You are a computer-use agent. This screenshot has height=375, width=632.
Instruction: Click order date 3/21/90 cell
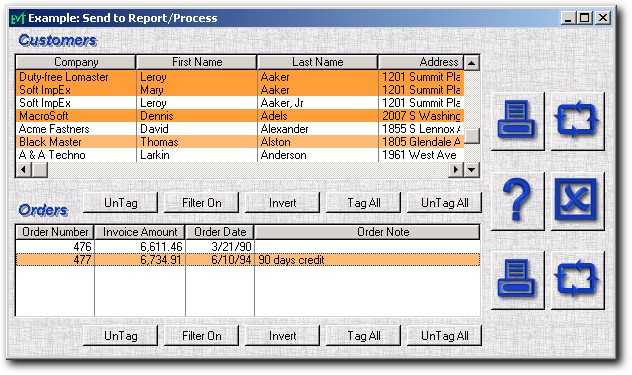220,246
